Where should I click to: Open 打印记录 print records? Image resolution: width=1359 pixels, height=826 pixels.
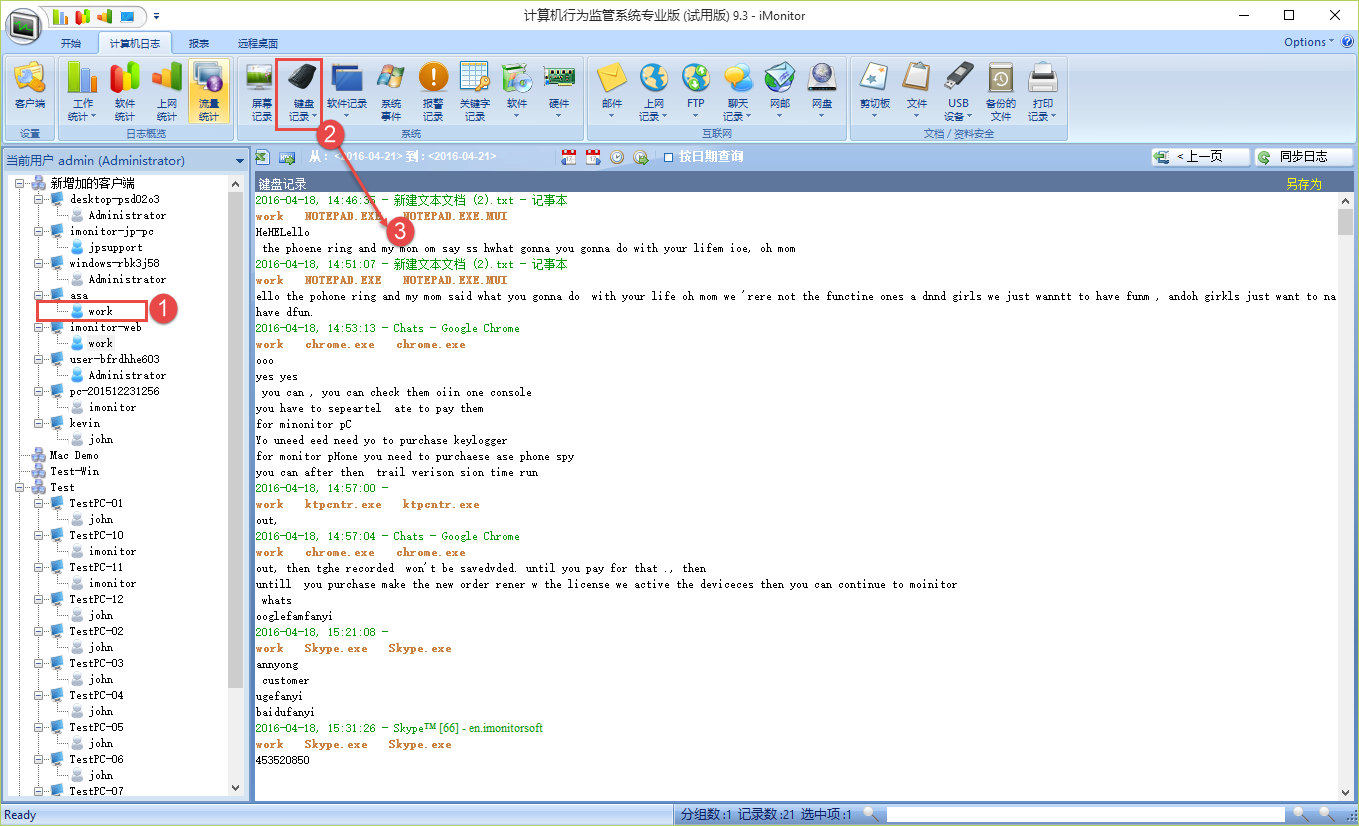pos(1043,92)
